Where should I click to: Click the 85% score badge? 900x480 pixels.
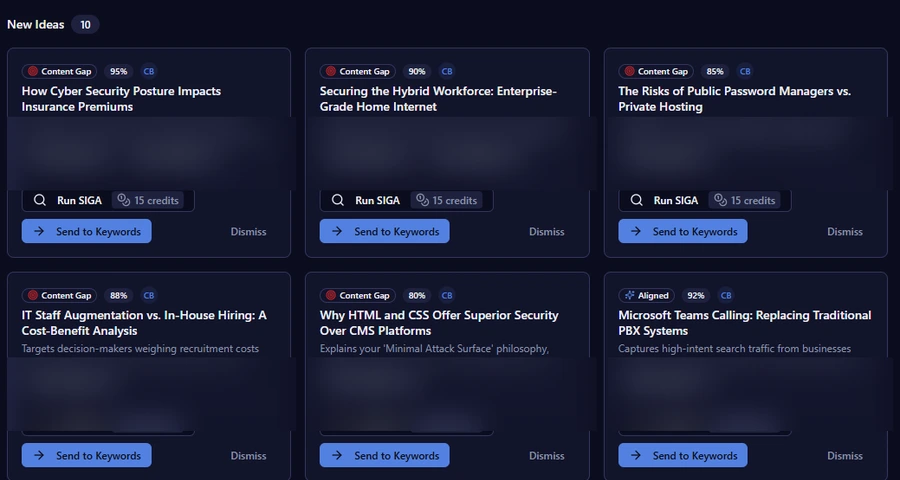(x=715, y=71)
